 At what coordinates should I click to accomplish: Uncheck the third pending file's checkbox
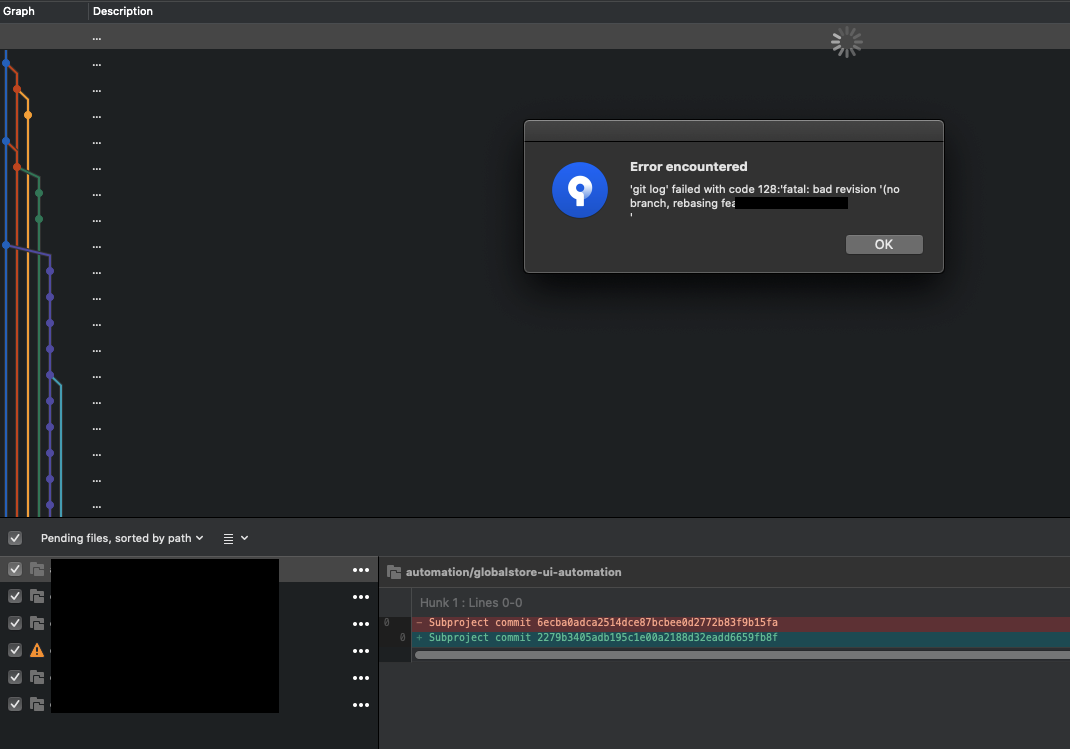pyautogui.click(x=15, y=623)
